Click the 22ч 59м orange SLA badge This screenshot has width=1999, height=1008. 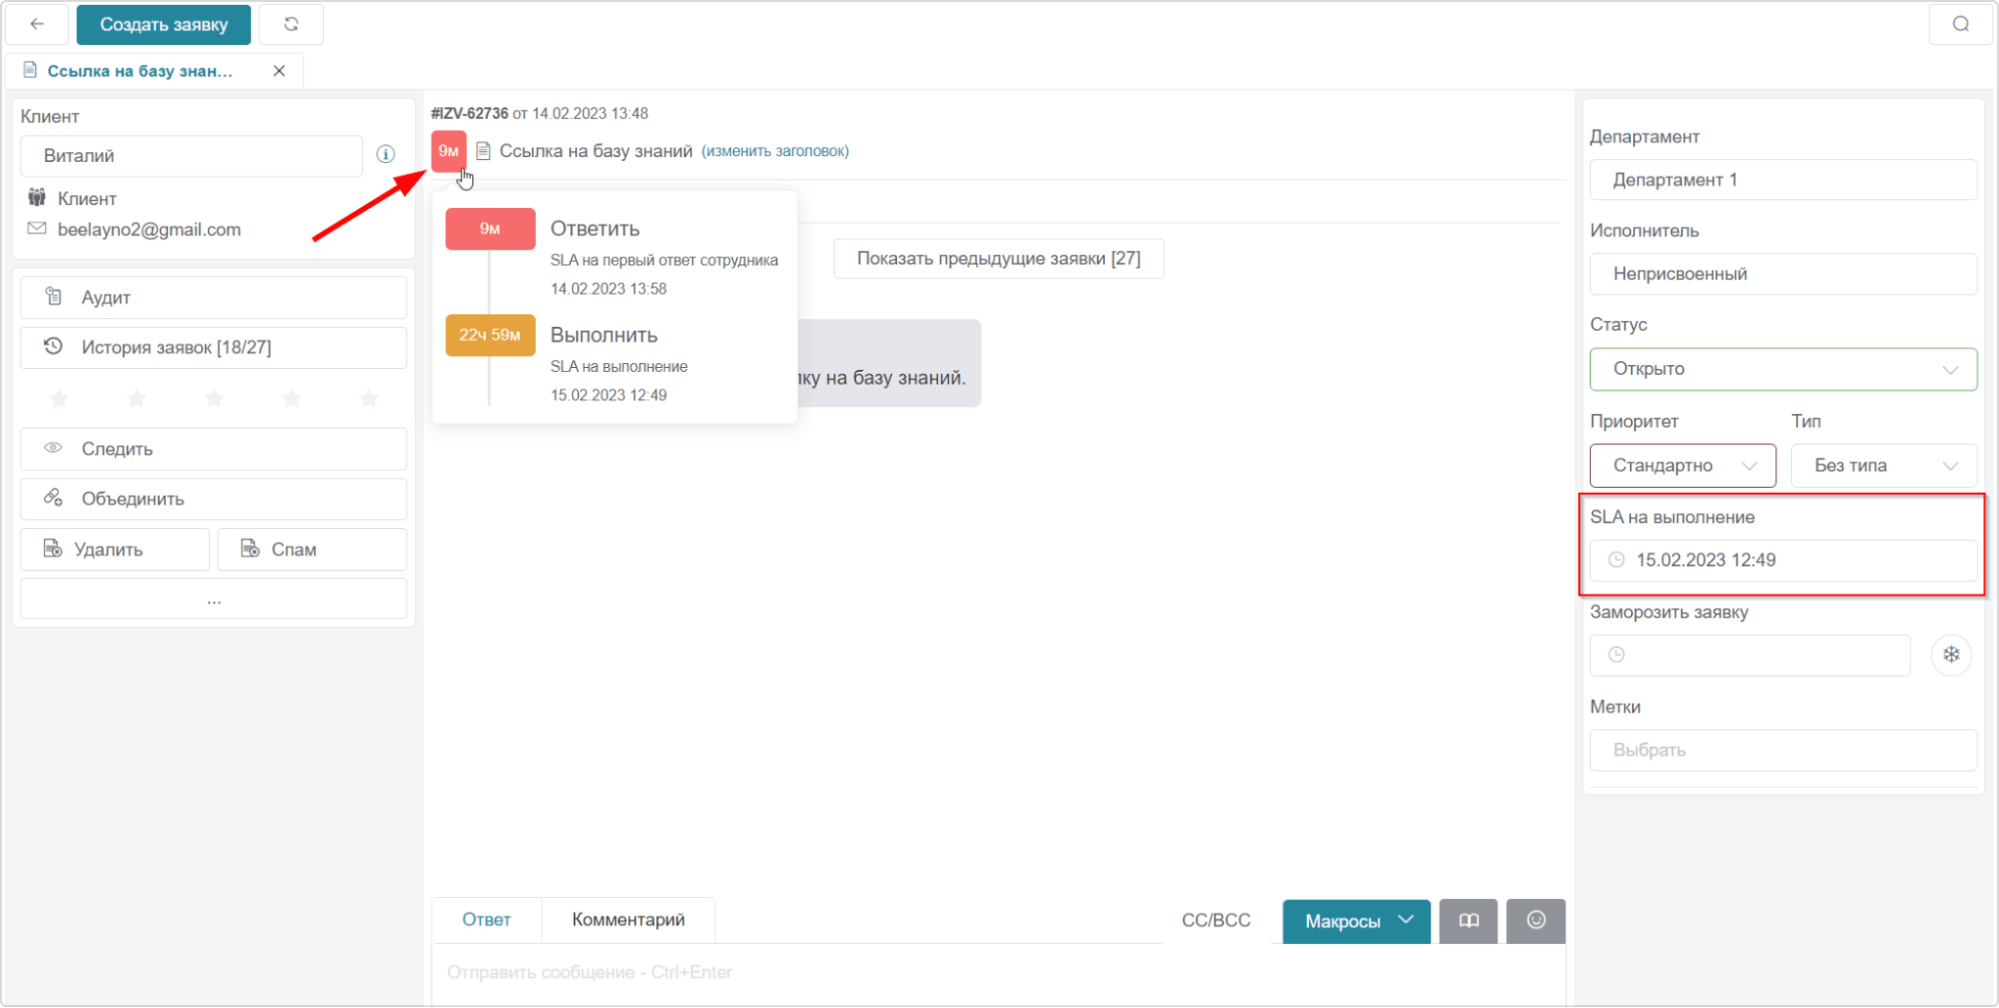pos(490,335)
